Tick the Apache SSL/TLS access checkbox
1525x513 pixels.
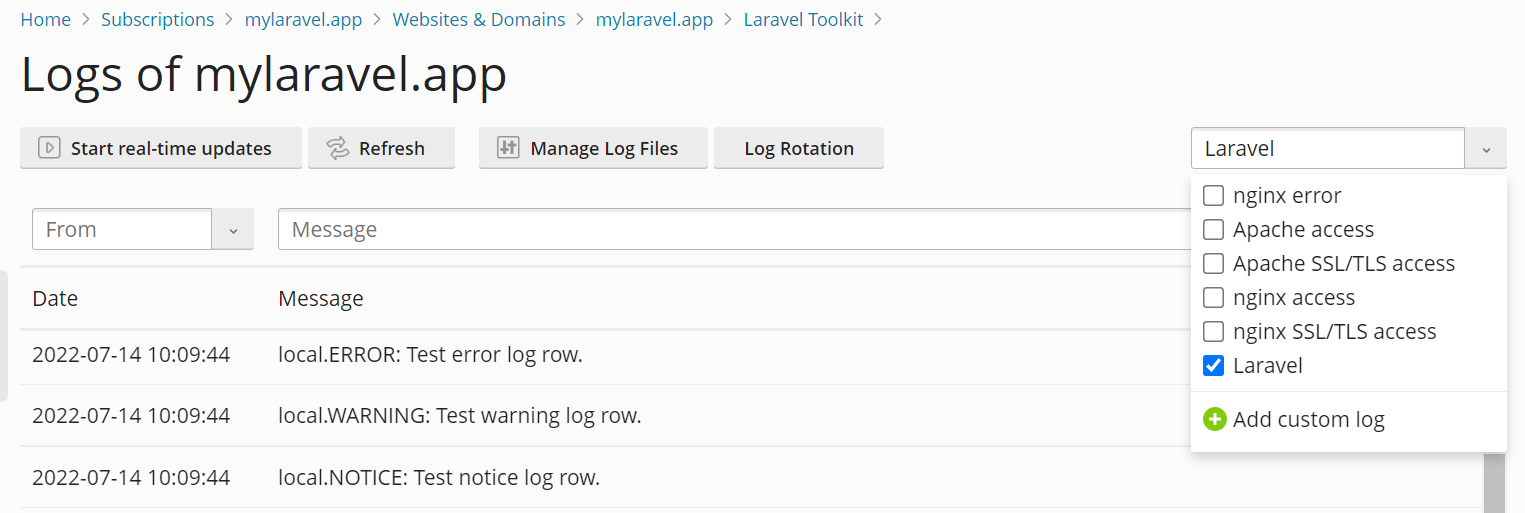(x=1213, y=264)
